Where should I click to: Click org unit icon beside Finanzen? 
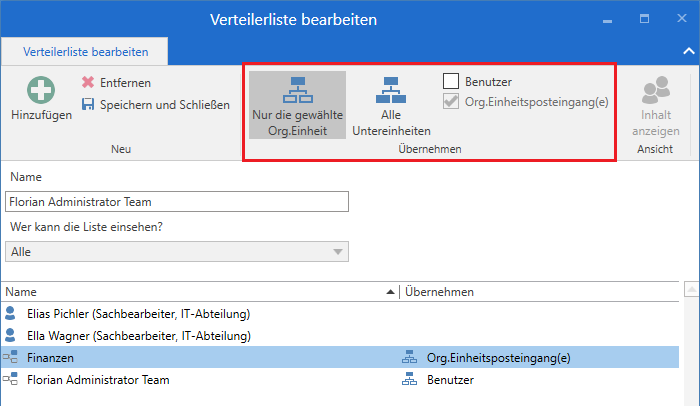11,357
